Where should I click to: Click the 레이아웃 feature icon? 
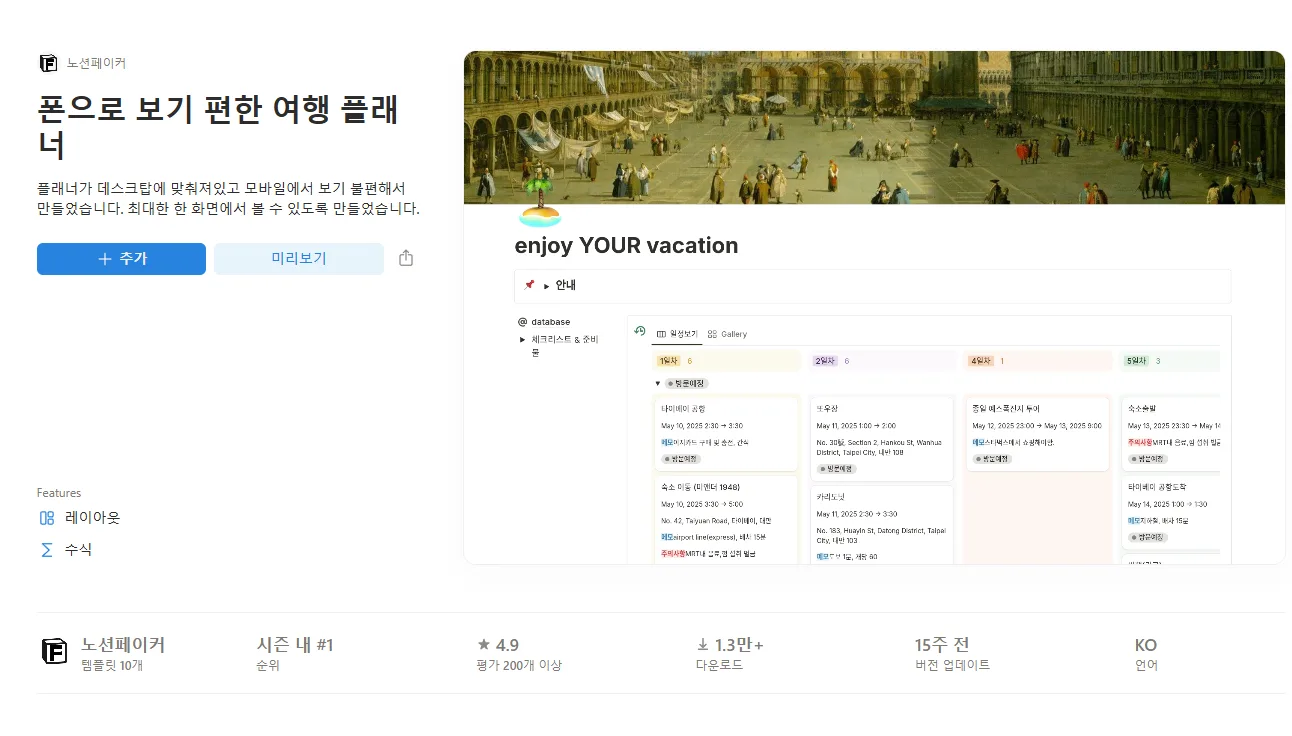pyautogui.click(x=47, y=518)
